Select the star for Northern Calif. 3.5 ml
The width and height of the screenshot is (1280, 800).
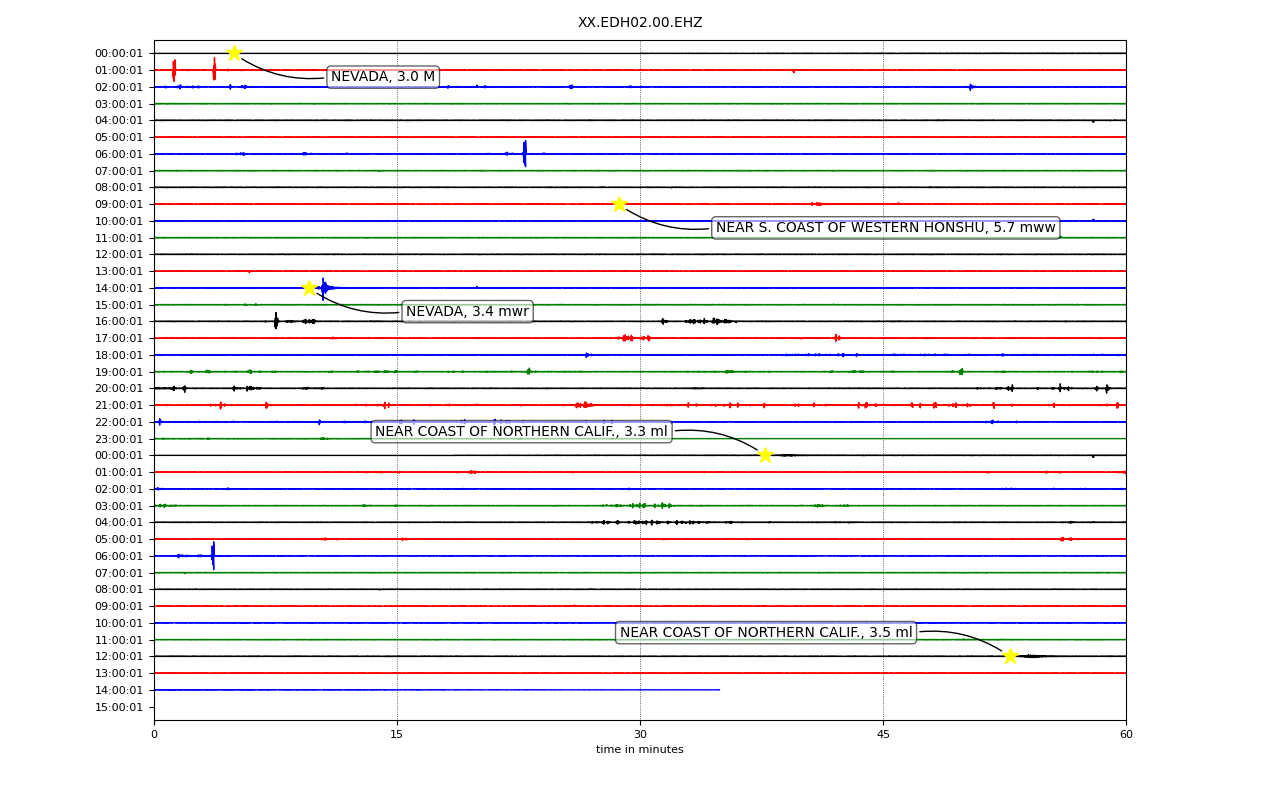point(1010,656)
